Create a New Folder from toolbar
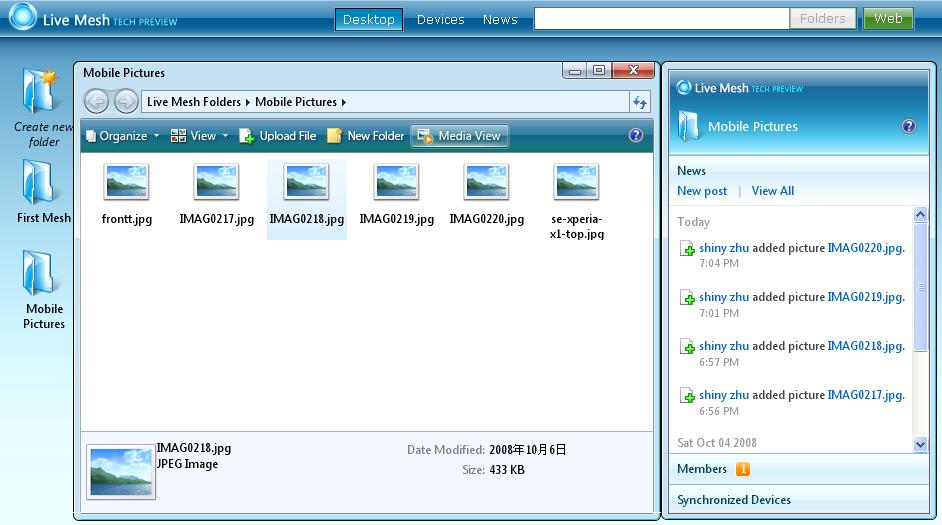The image size is (942, 525). [365, 136]
